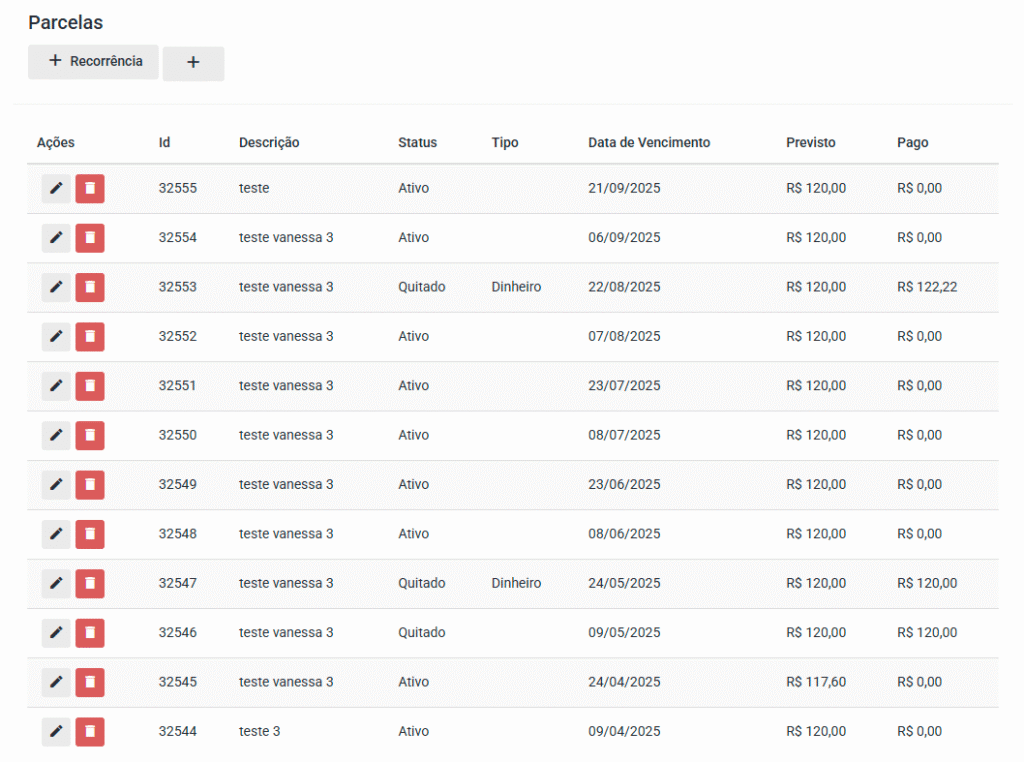Edit installment 32555 with pencil icon

[56, 188]
